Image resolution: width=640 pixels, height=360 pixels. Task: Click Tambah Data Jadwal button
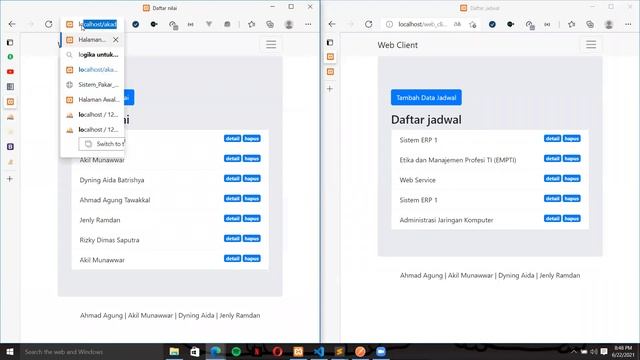click(x=426, y=98)
